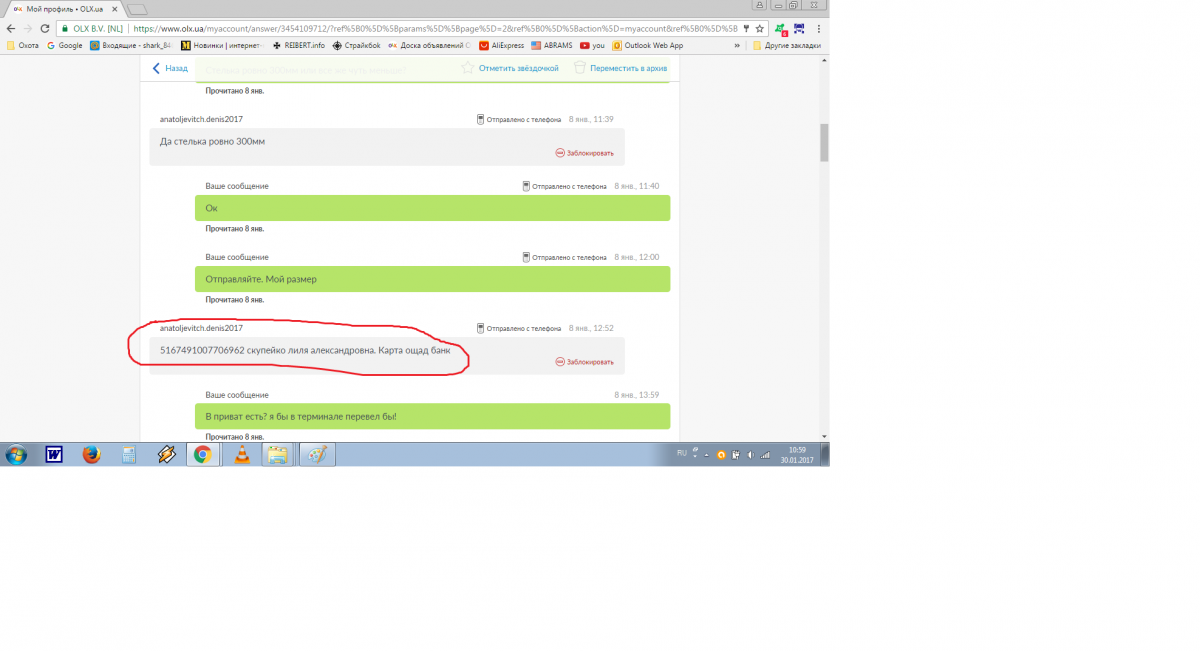Open the YouTube 'you' bookmark
This screenshot has height=651, width=1200.
coord(593,45)
